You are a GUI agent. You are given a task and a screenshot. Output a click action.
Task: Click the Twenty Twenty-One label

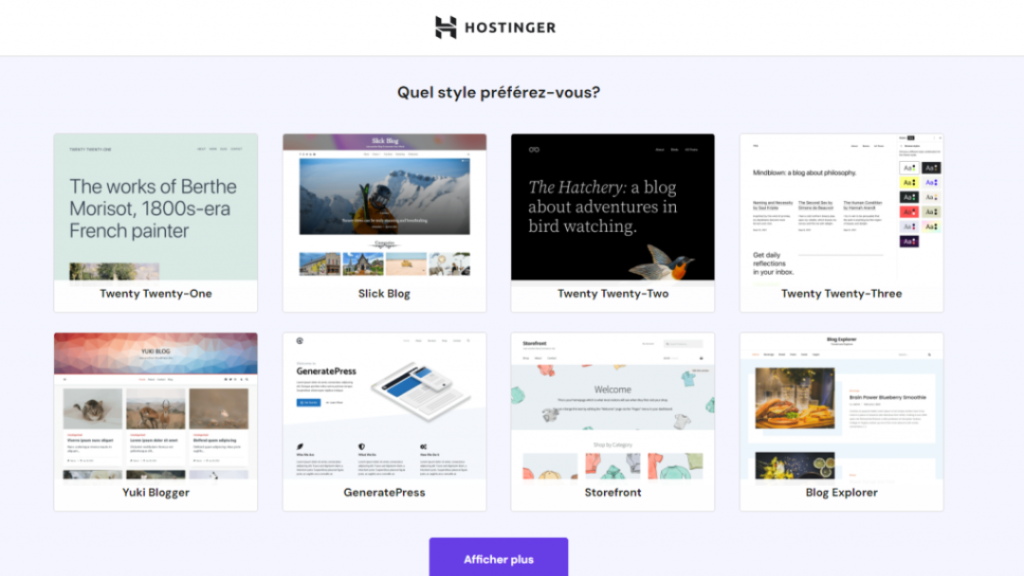(x=155, y=294)
